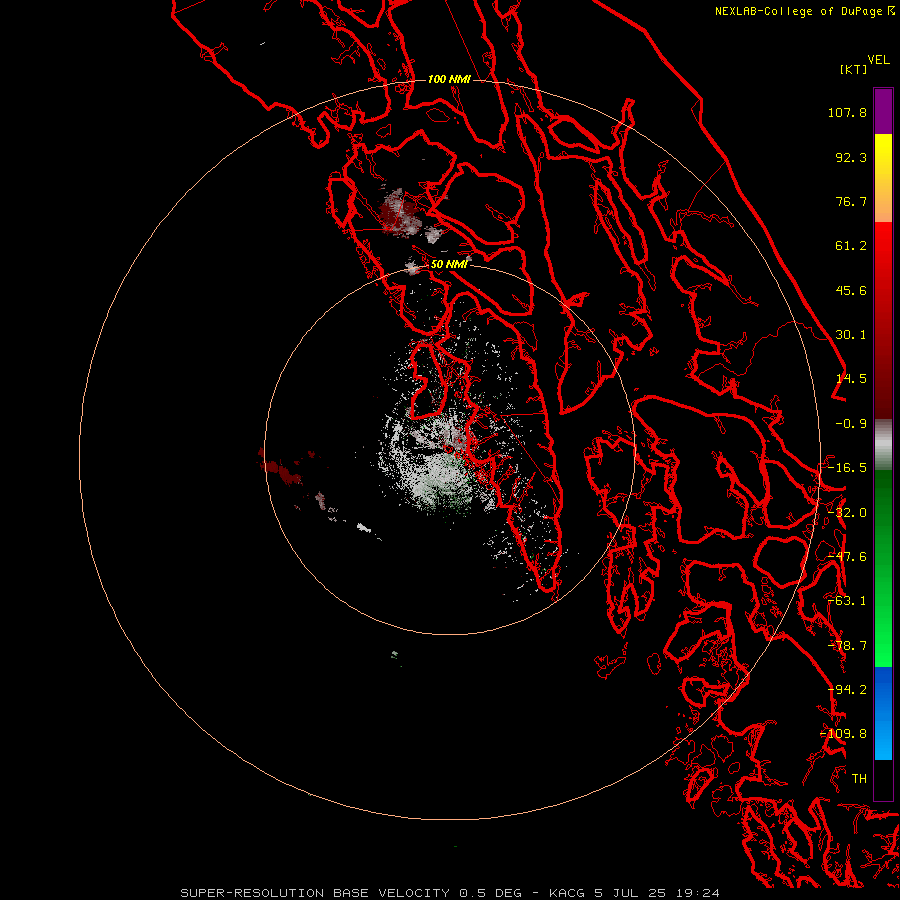This screenshot has height=900, width=900.
Task: Click the -63.1 velocity scale value
Action: pos(847,601)
